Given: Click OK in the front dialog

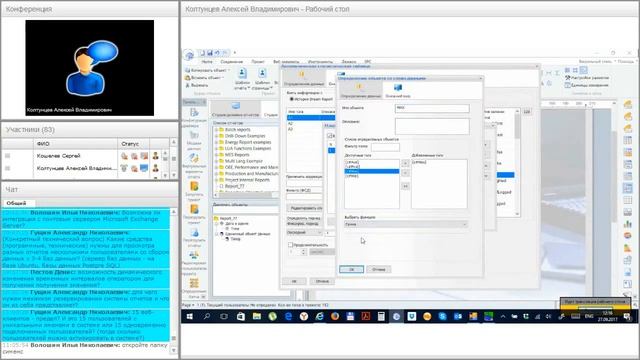Looking at the screenshot, I should 351,269.
